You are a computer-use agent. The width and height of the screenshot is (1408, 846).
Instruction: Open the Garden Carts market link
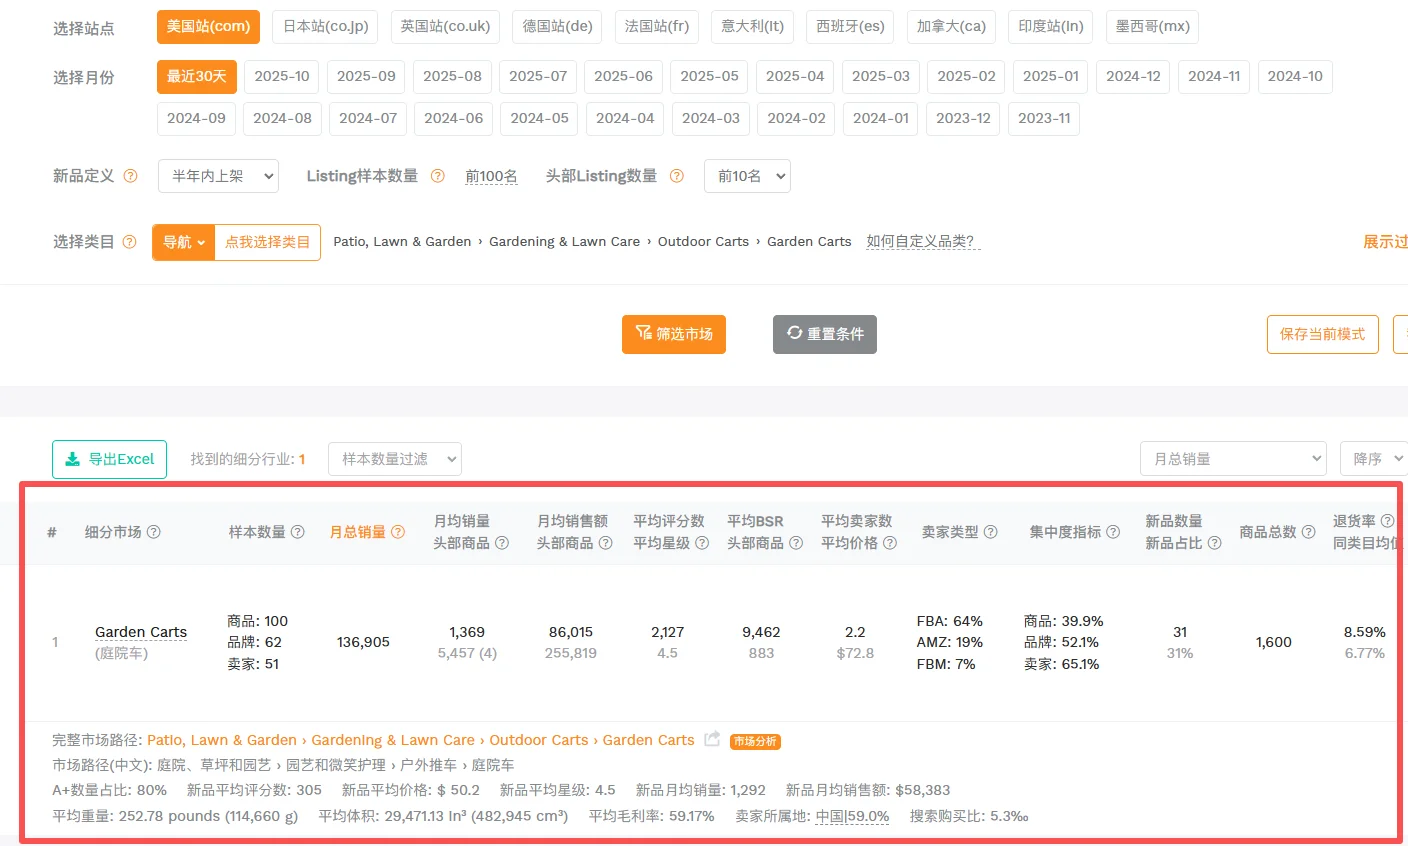coord(140,632)
